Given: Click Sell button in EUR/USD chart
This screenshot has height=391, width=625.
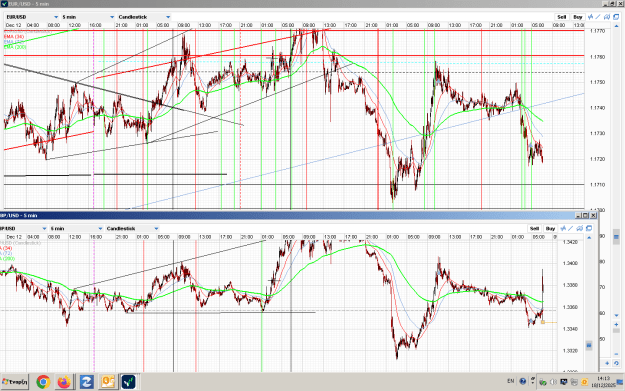Looking at the screenshot, I should click(x=561, y=17).
